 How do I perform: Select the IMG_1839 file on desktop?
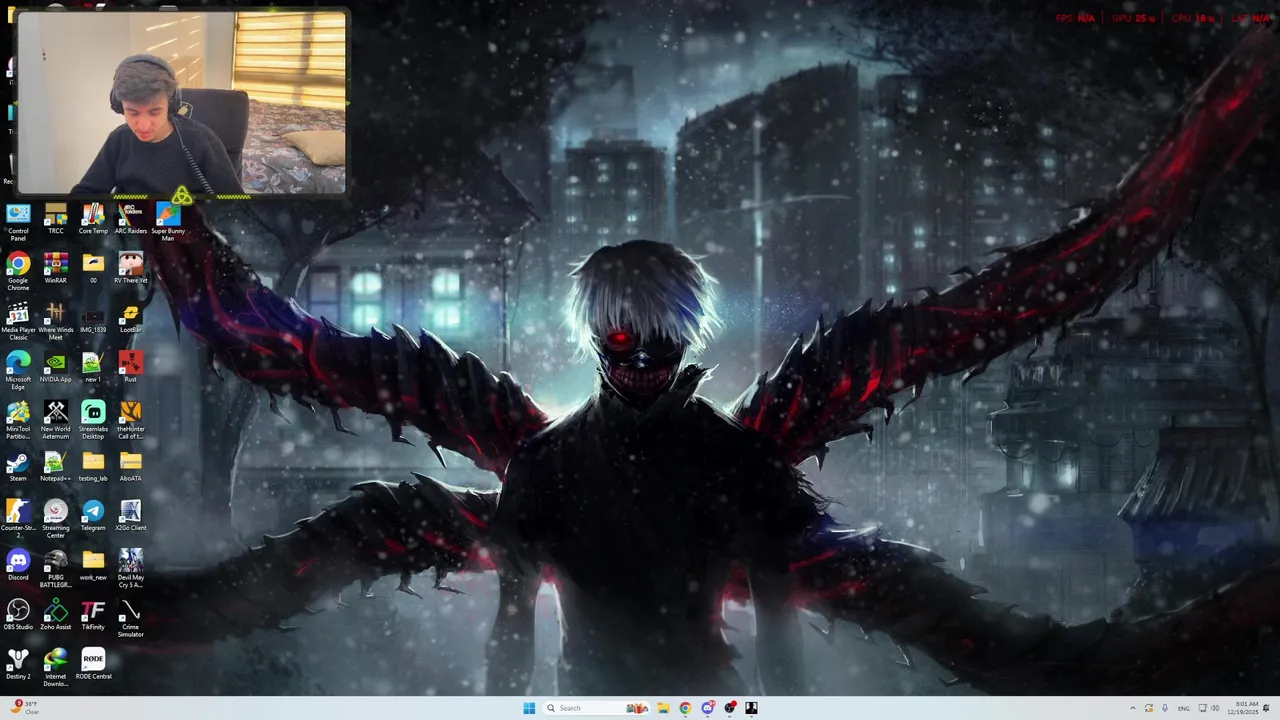(x=93, y=318)
